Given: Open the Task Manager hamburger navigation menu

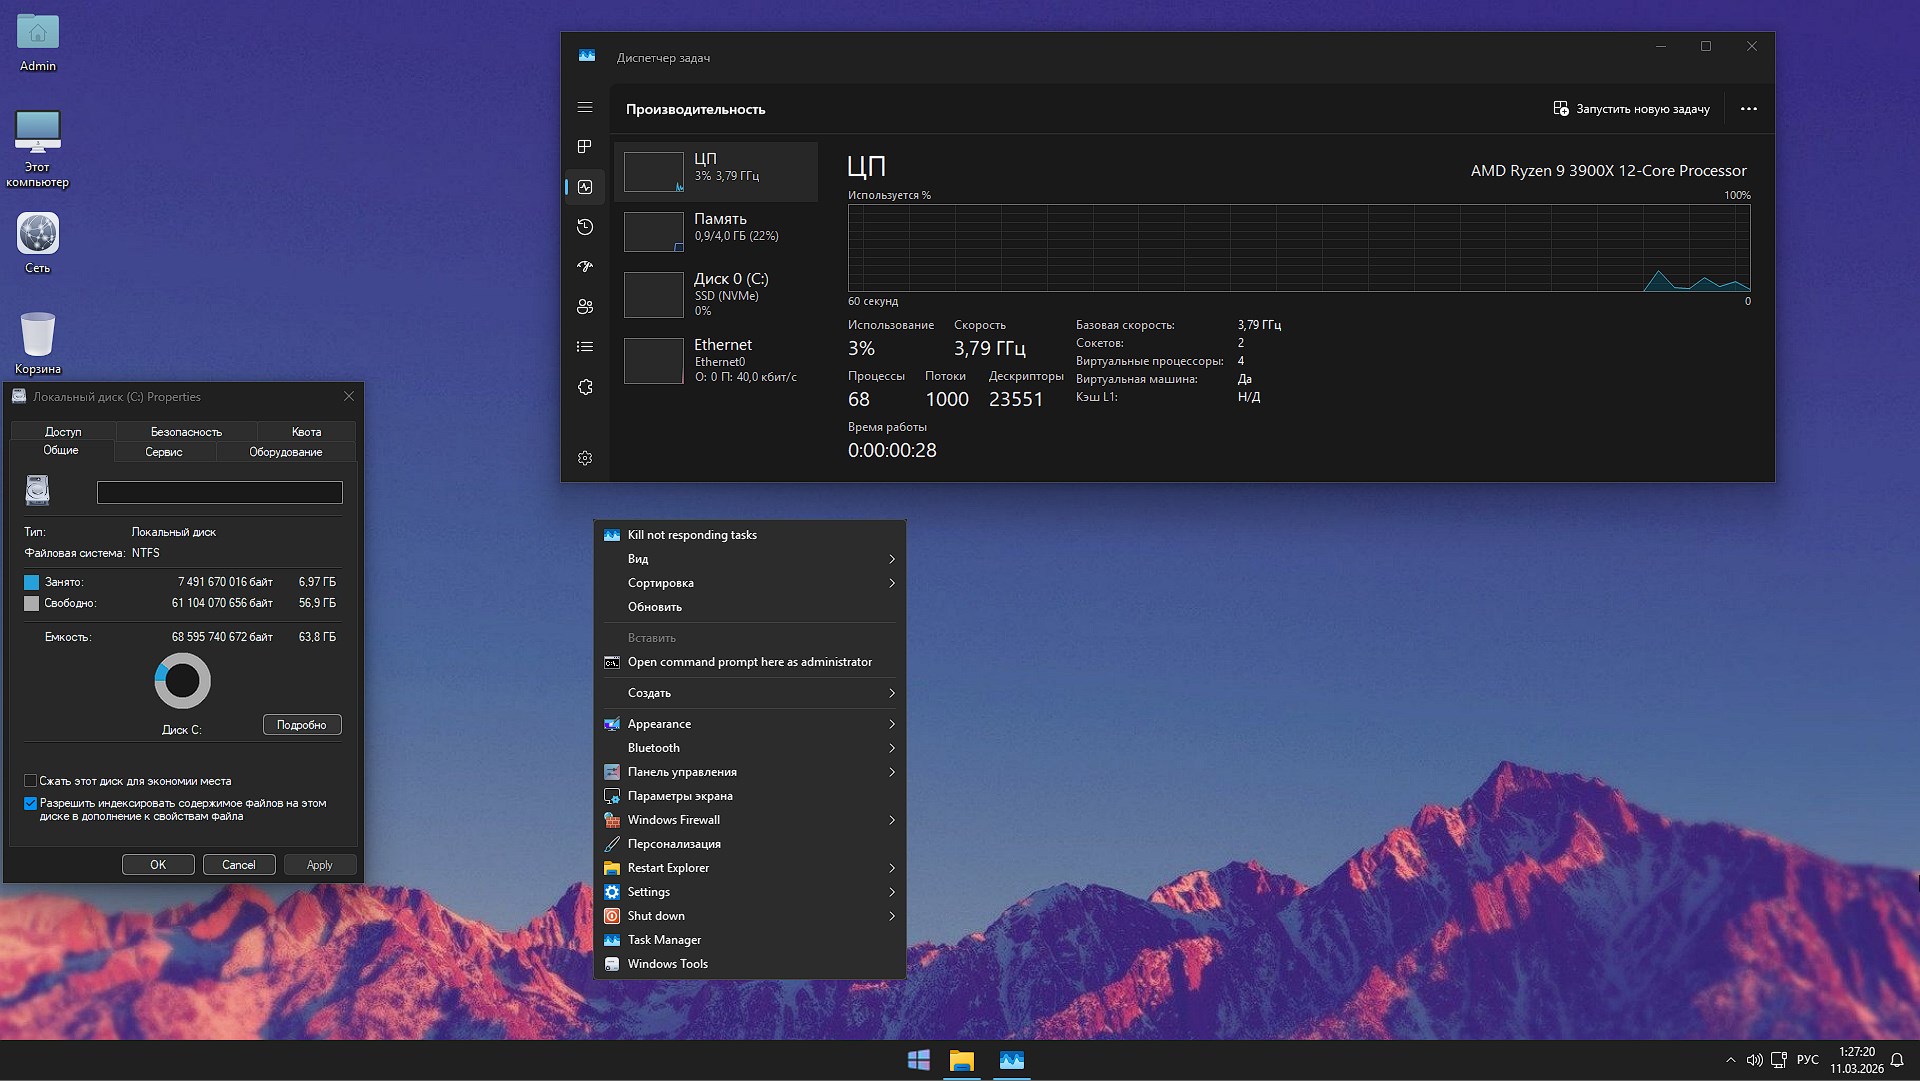Looking at the screenshot, I should point(585,108).
